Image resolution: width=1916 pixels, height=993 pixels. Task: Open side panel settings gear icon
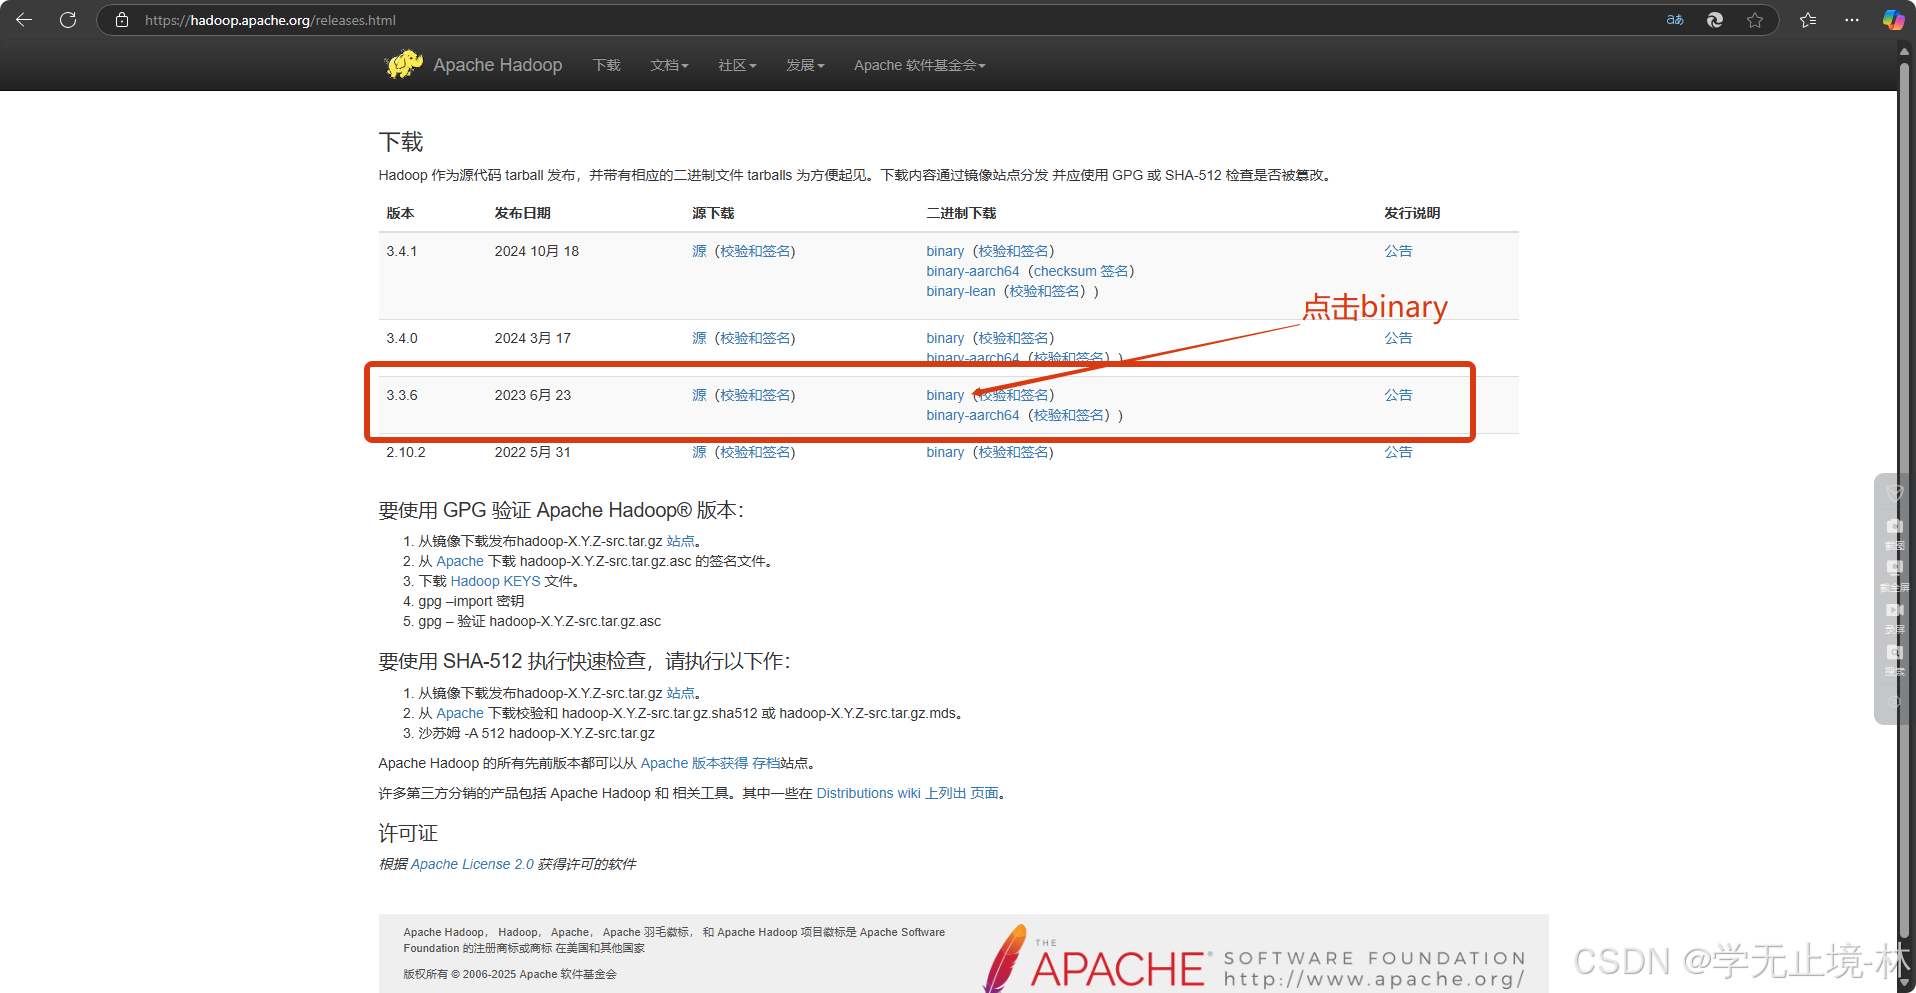[1894, 701]
